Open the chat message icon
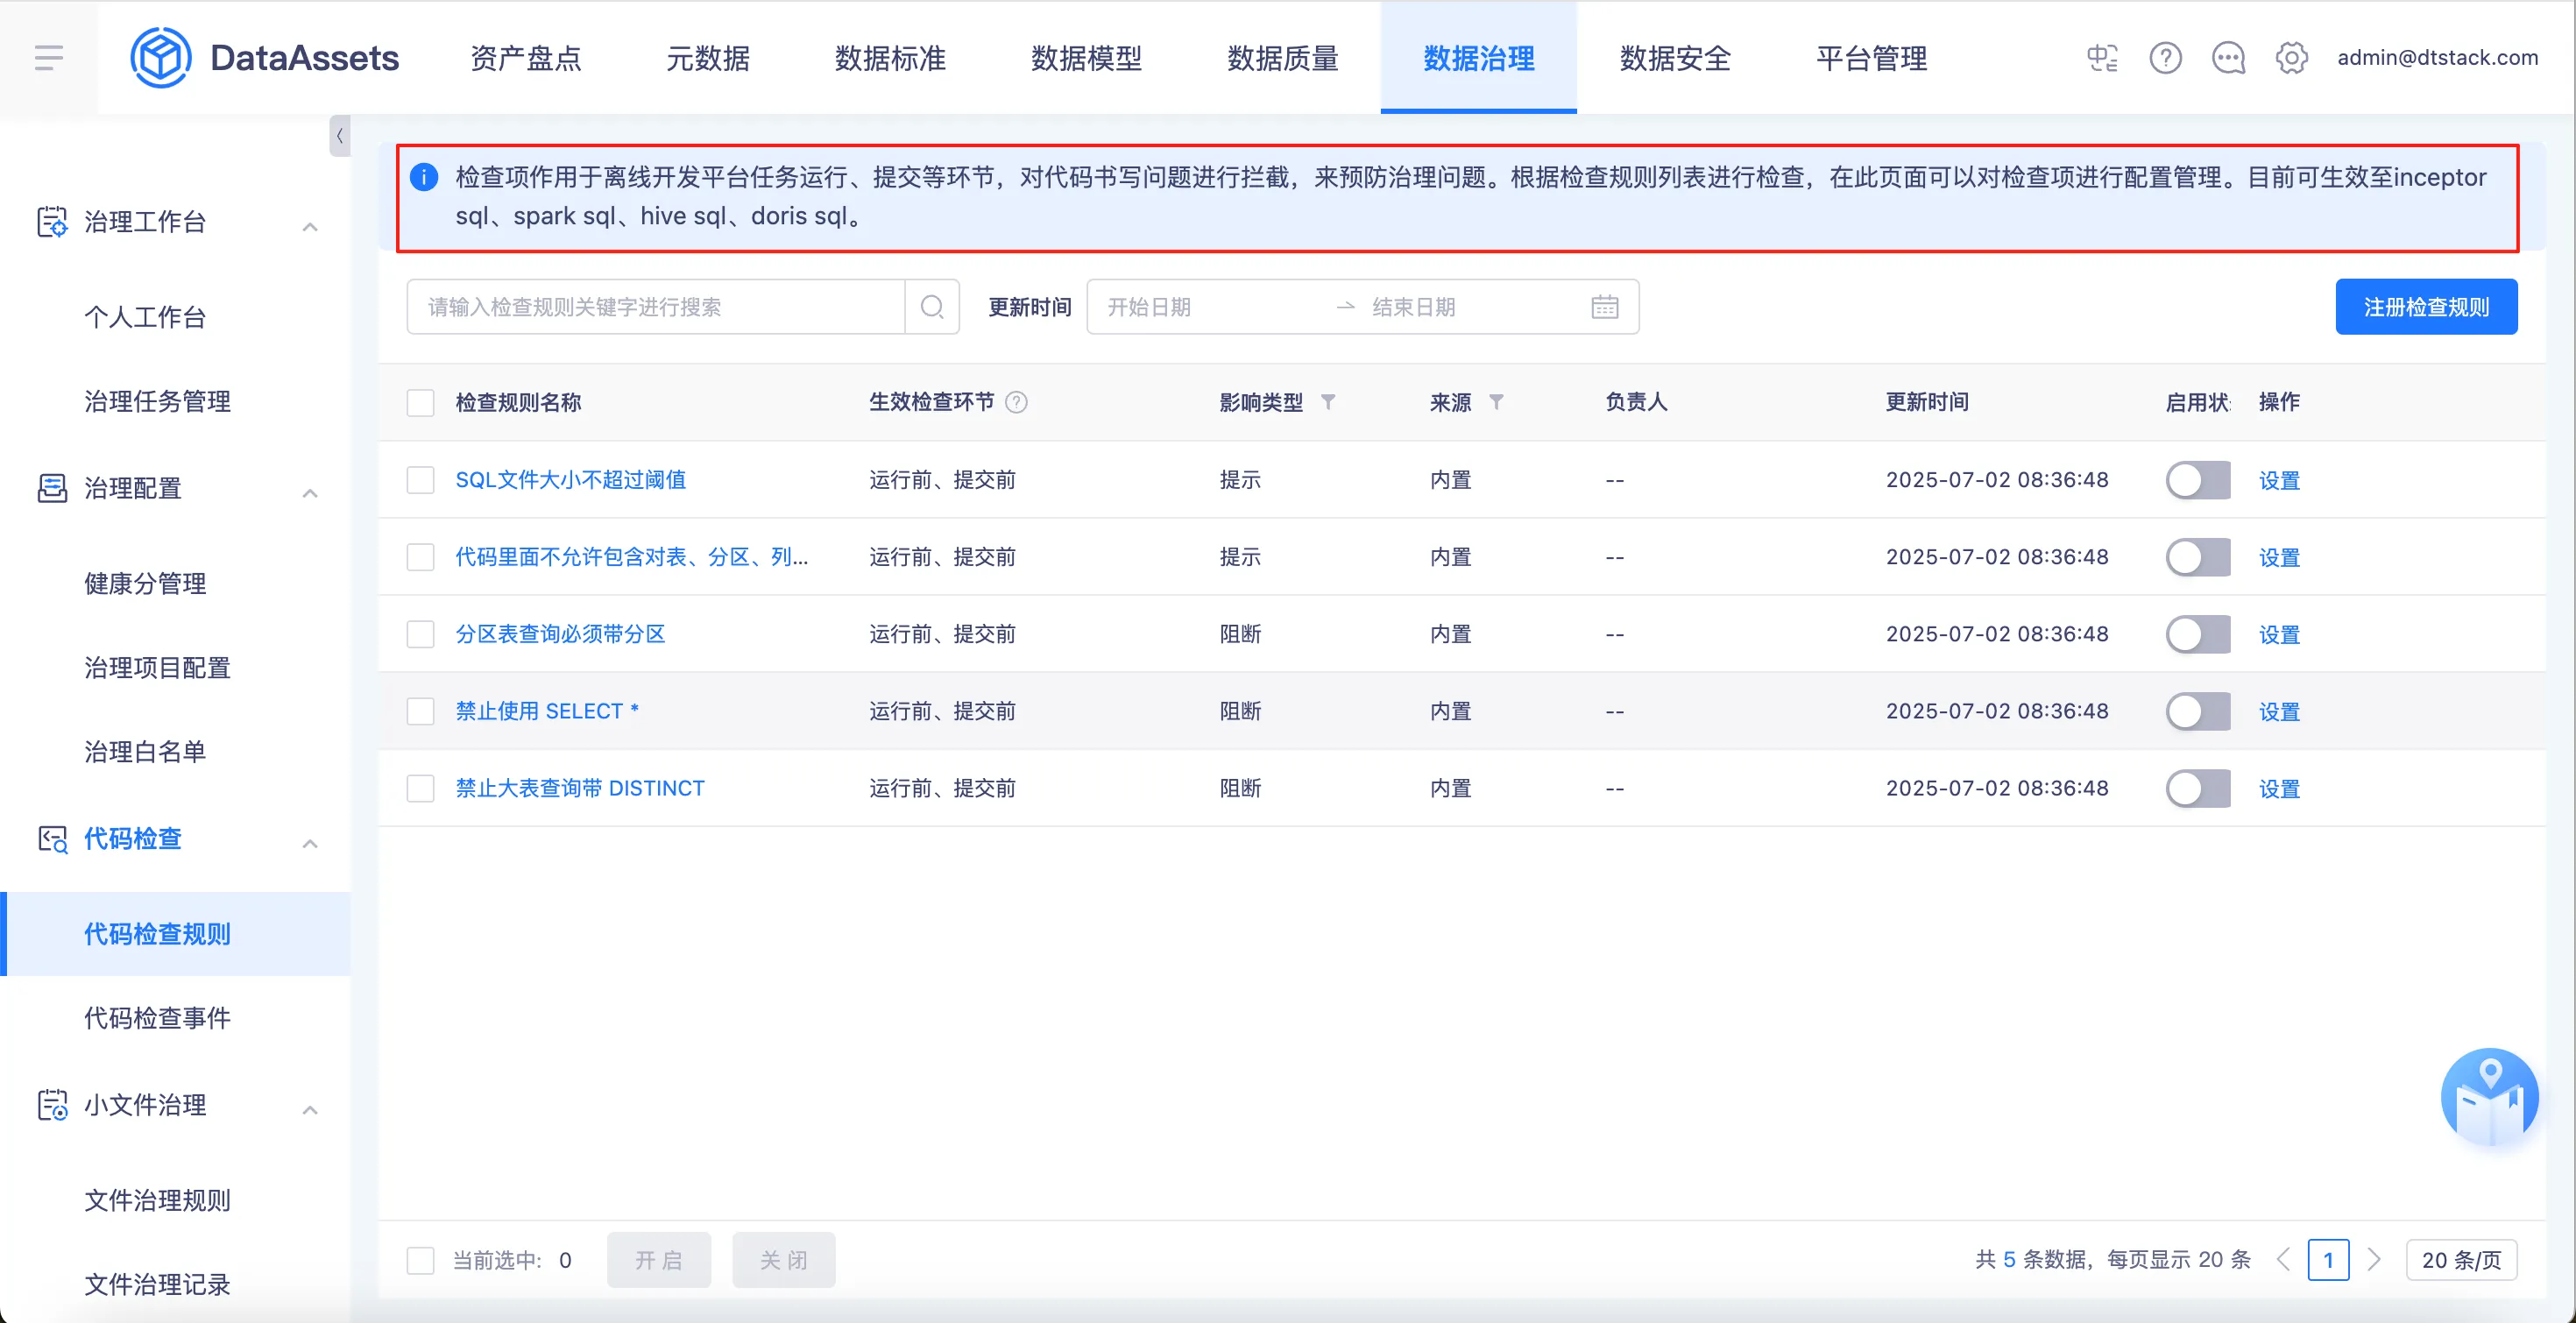The image size is (2576, 1323). 2228,58
